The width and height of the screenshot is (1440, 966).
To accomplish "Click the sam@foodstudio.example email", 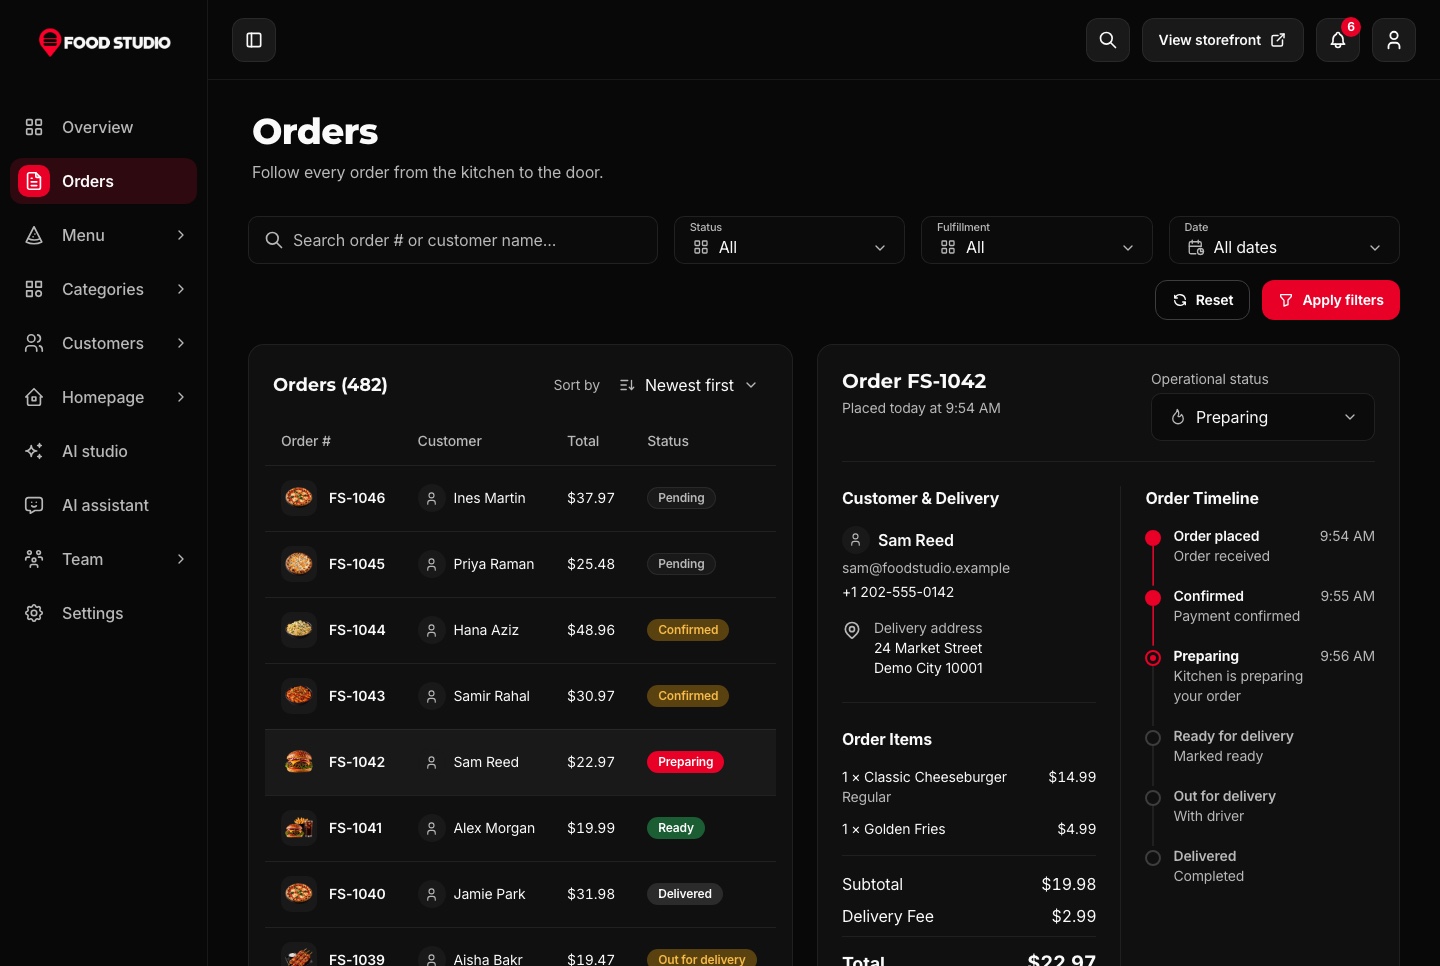I will (926, 568).
